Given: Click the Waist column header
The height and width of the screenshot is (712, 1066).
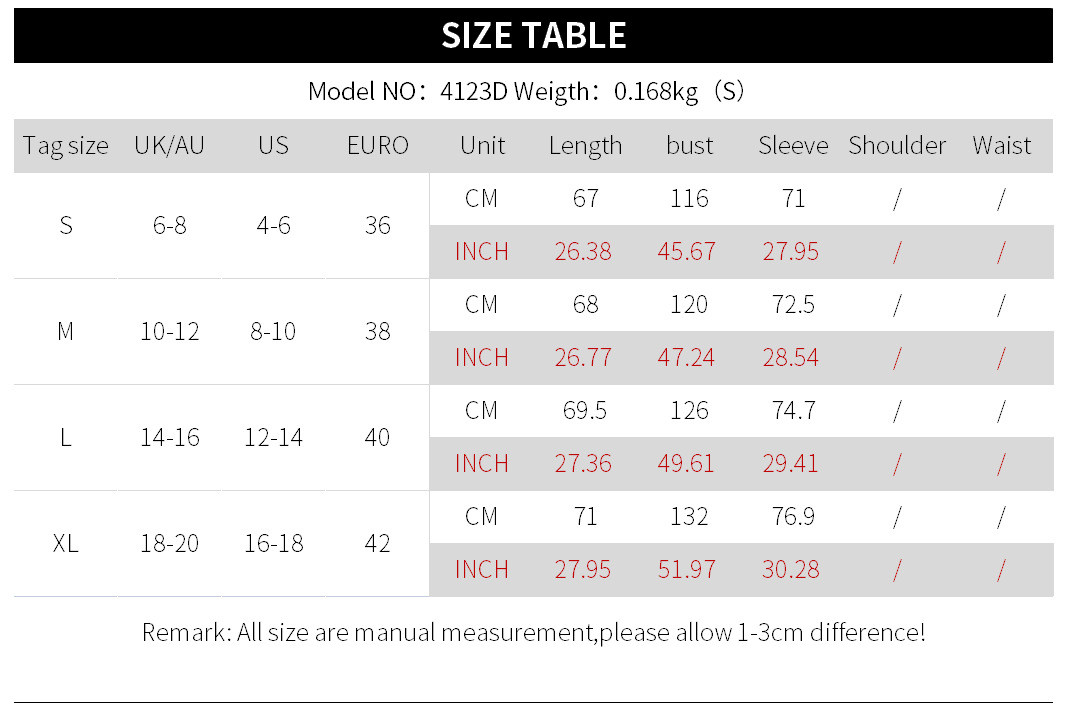Looking at the screenshot, I should pyautogui.click(x=1001, y=146).
